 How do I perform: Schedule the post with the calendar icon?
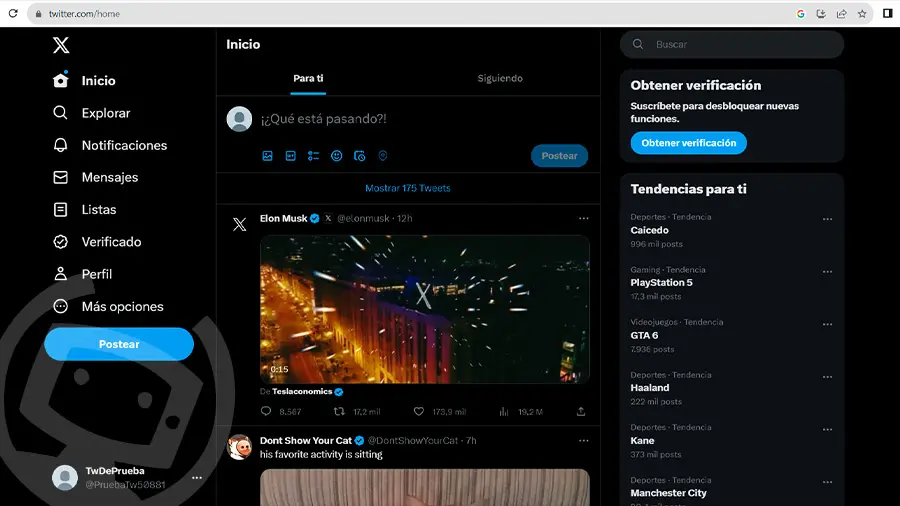tap(359, 155)
